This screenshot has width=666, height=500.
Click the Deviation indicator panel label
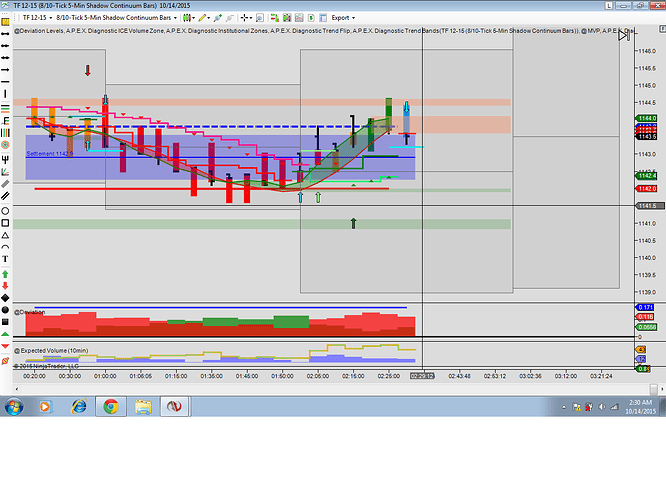coord(30,312)
